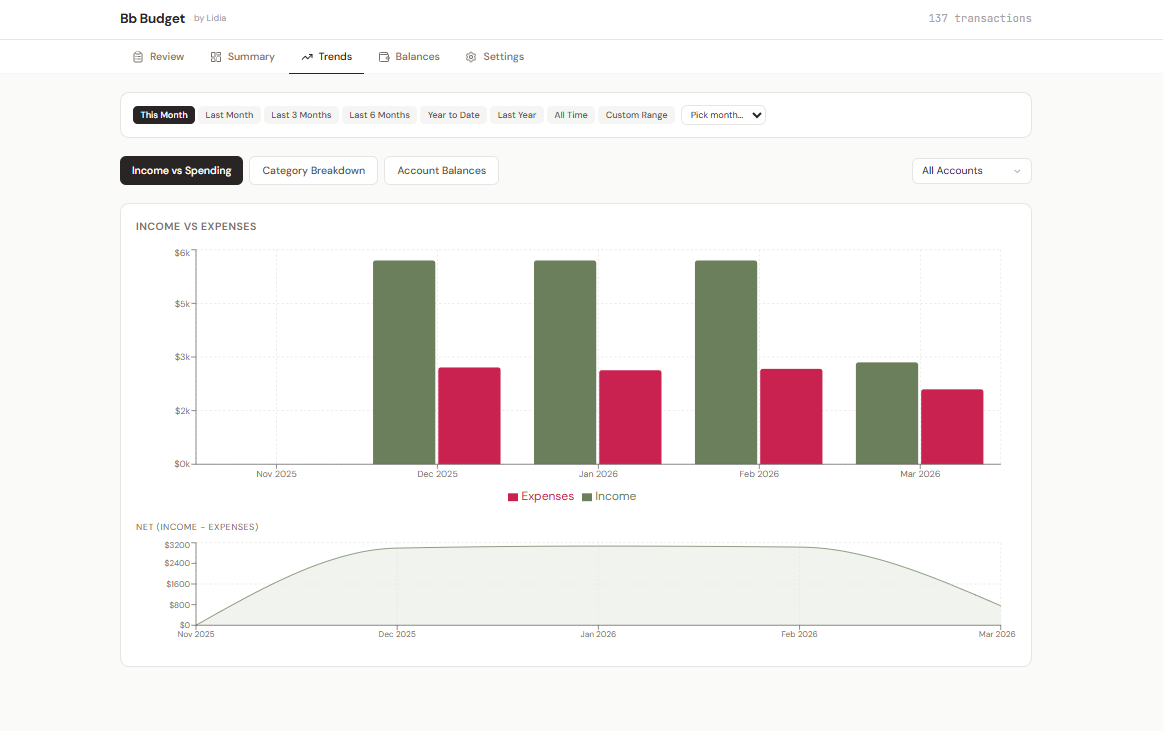Click the Settings gear icon
1163x731 pixels.
click(x=471, y=57)
